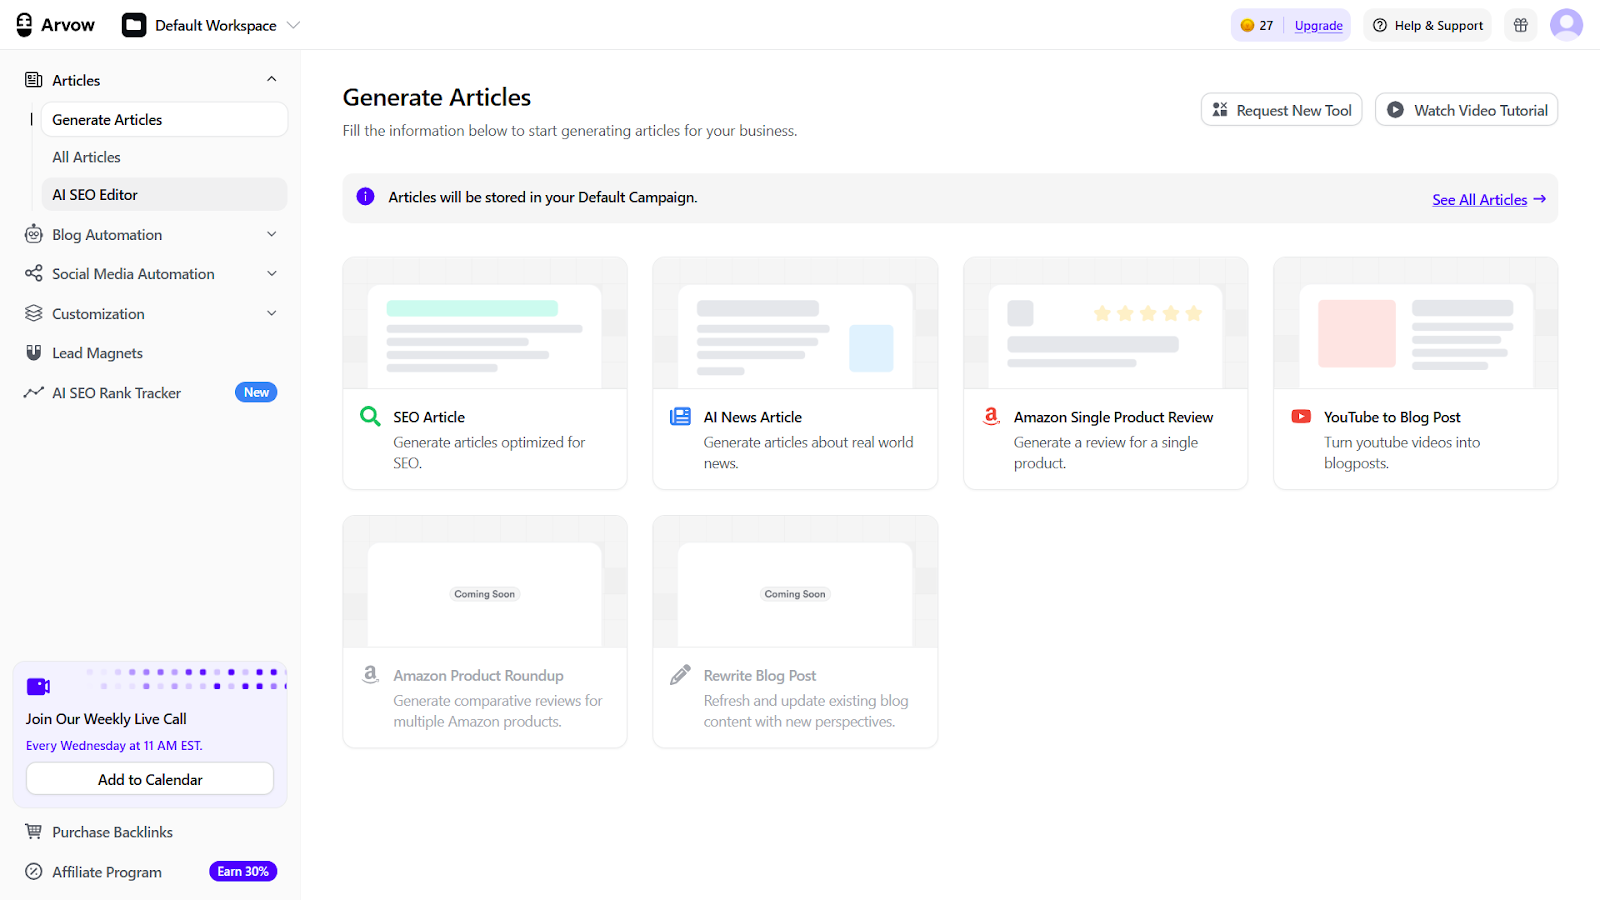The image size is (1600, 900).
Task: Click the AI SEO Rank Tracker chart icon
Action: [33, 392]
